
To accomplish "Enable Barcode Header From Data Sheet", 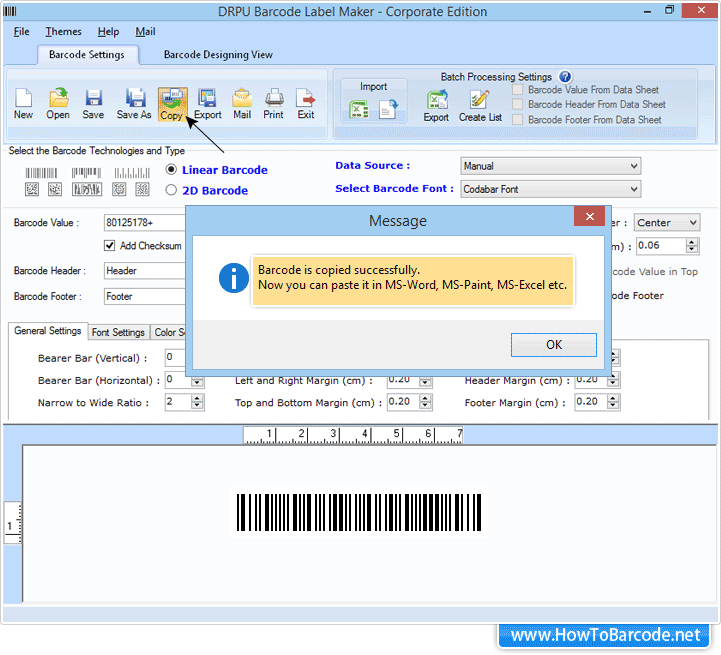I will tap(518, 104).
